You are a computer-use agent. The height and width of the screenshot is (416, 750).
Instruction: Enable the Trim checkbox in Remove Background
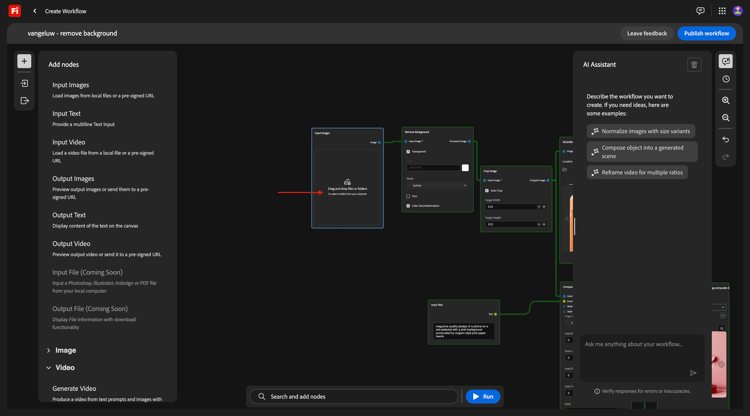click(x=408, y=196)
